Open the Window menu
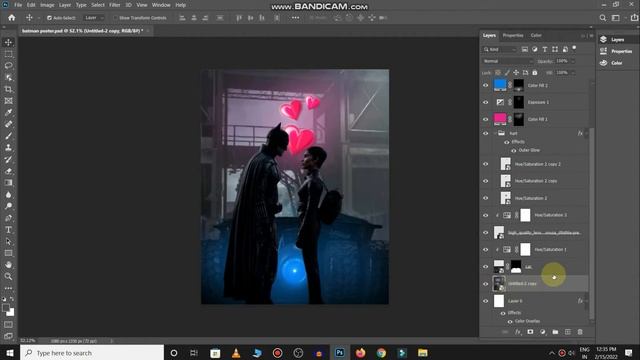Screen dimensions: 640x360 (161, 5)
